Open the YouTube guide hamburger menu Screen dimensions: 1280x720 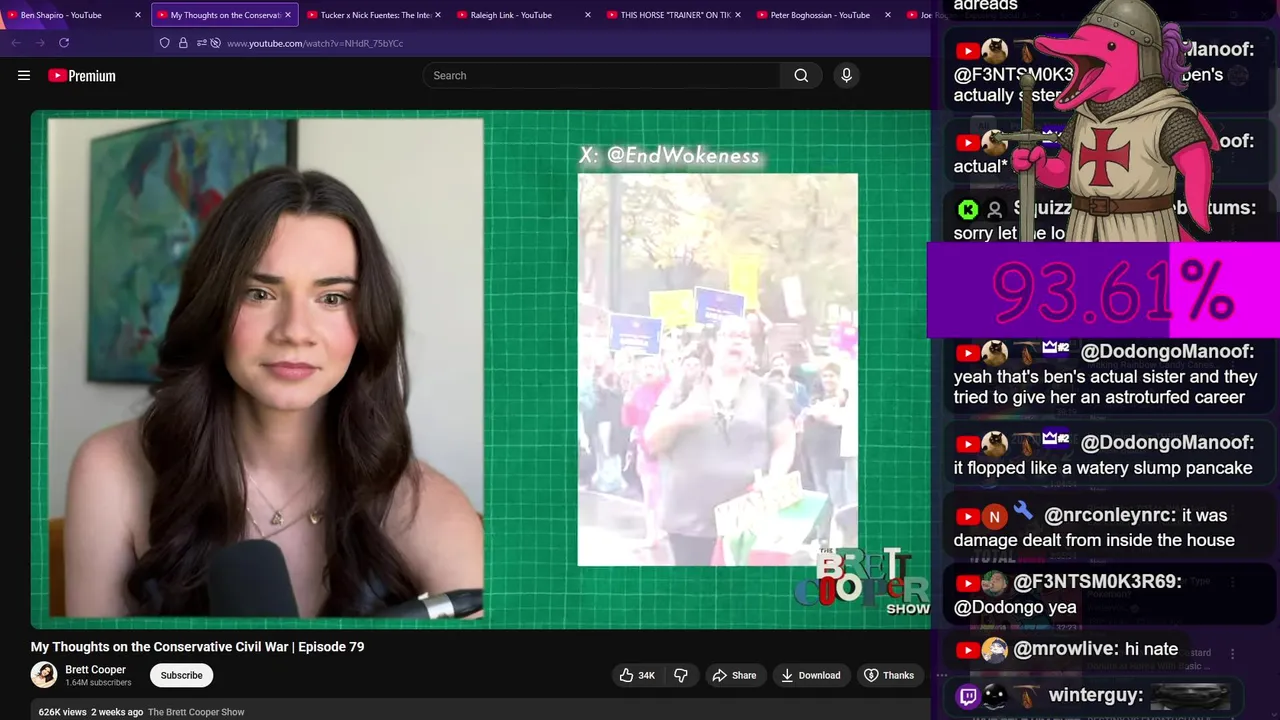pos(24,75)
